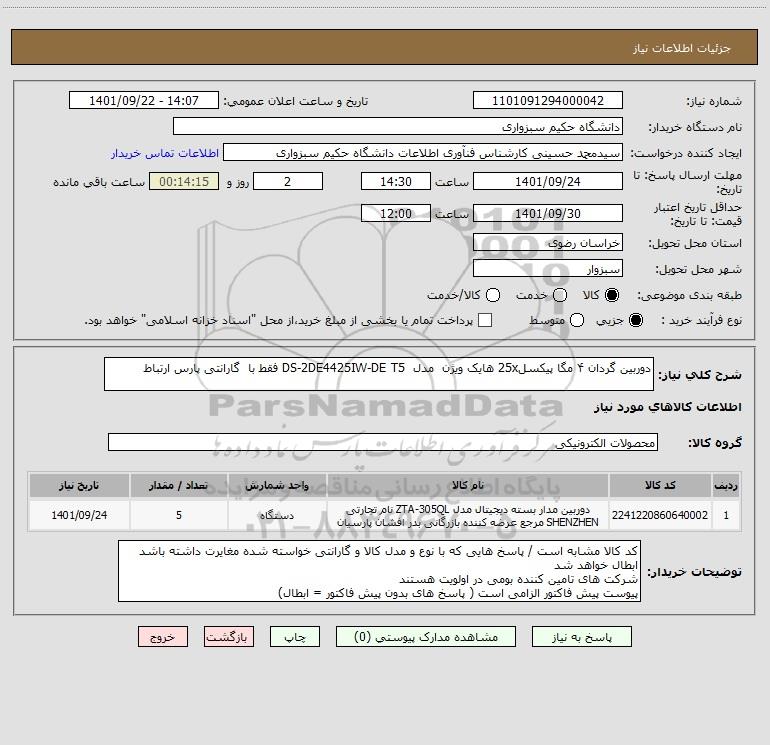Click the price validity date 1401/09/30 field
The width and height of the screenshot is (770, 745).
pos(548,213)
